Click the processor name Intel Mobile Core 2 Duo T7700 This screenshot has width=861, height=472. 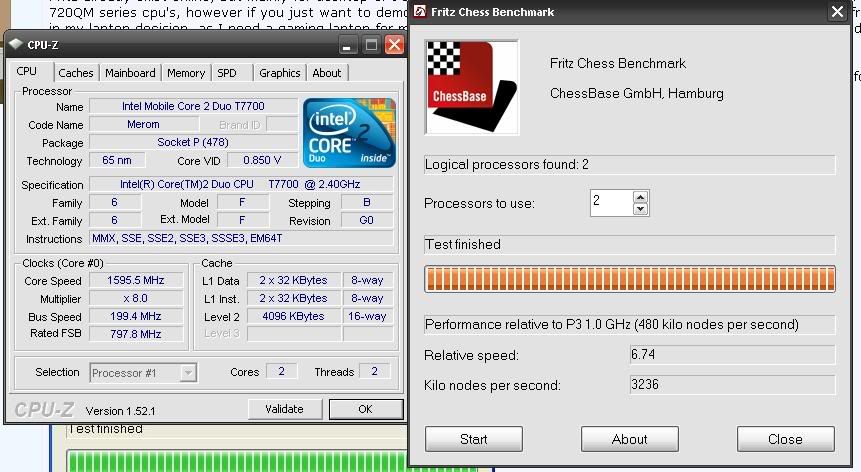193,106
